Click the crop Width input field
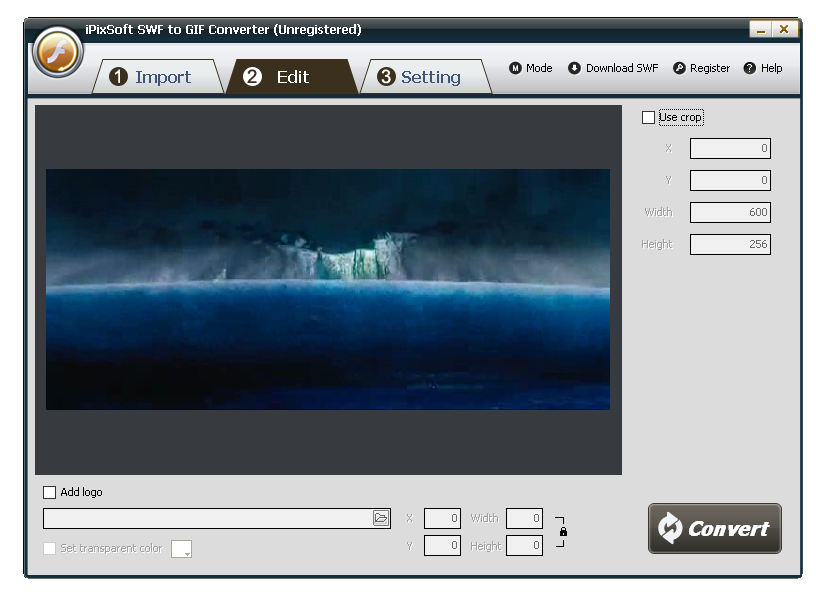Screen dimensions: 816x595 [730, 212]
